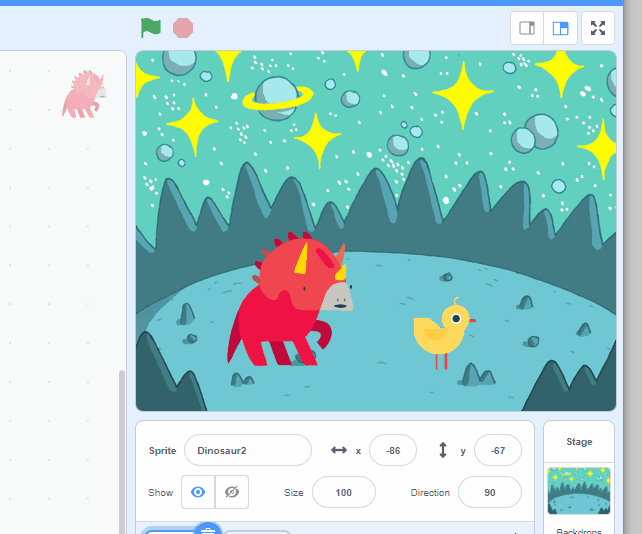Click the red stop button

pyautogui.click(x=183, y=28)
